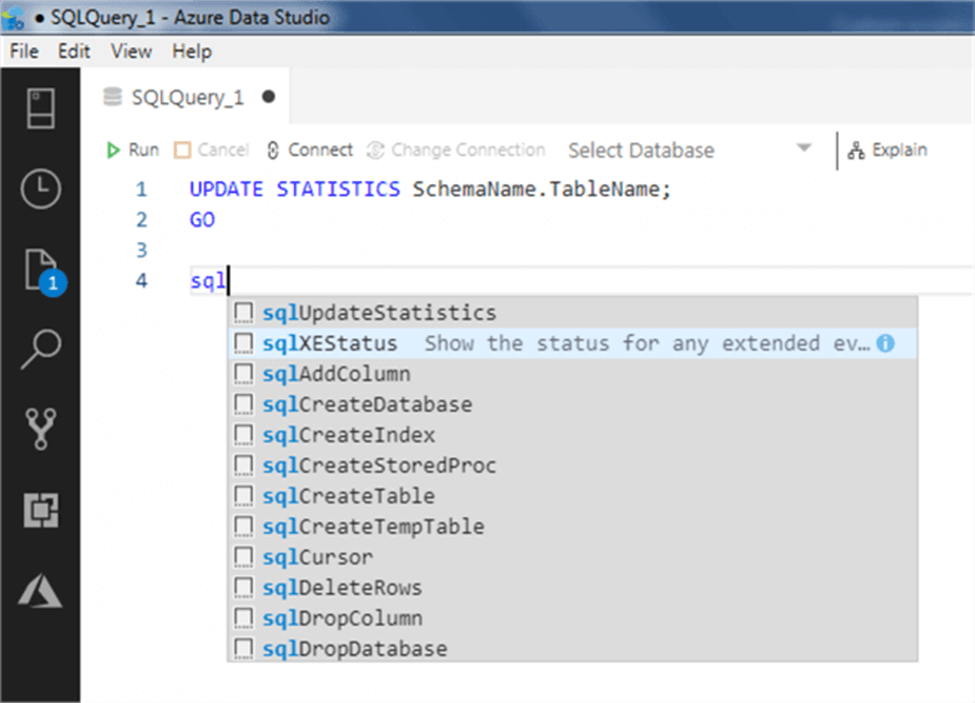Open the View menu
The width and height of the screenshot is (975, 703).
pyautogui.click(x=131, y=51)
